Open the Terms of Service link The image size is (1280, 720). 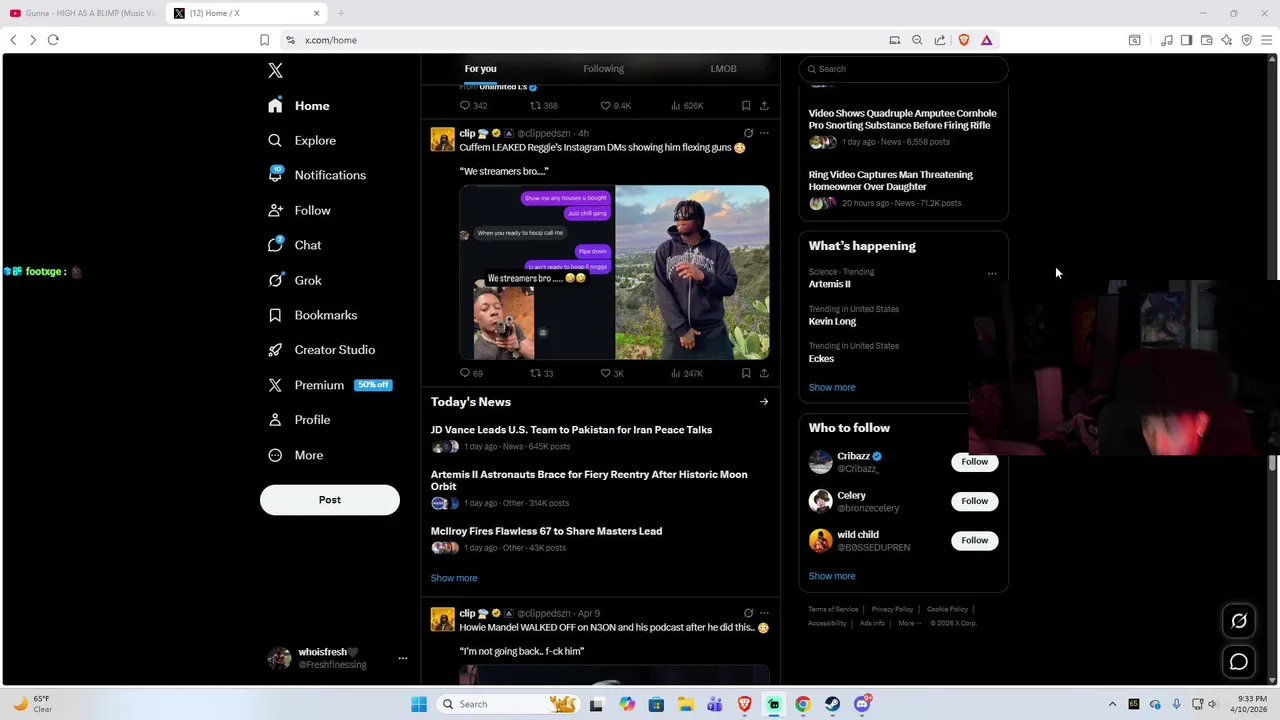point(833,609)
